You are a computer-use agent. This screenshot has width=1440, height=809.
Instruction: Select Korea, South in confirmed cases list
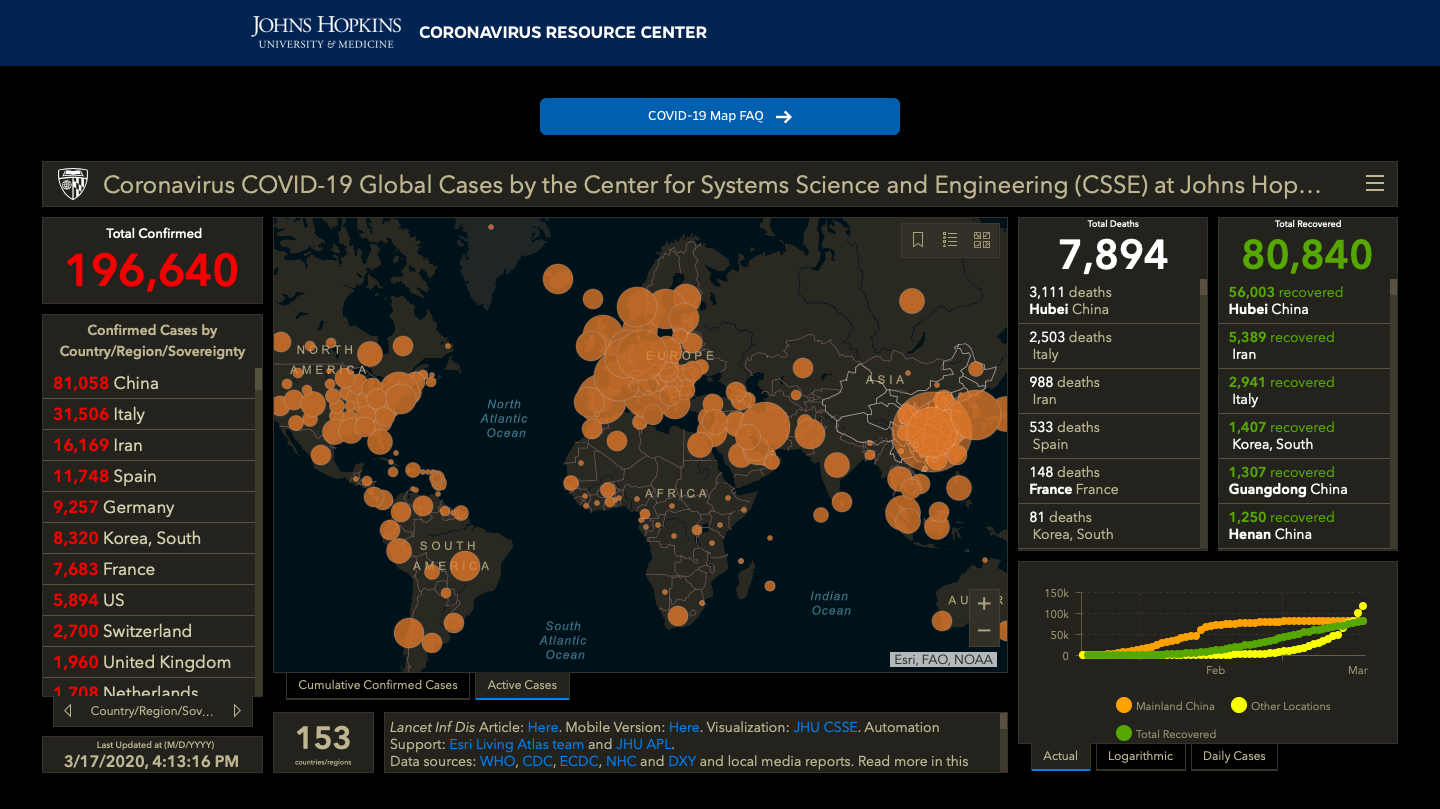click(x=148, y=538)
